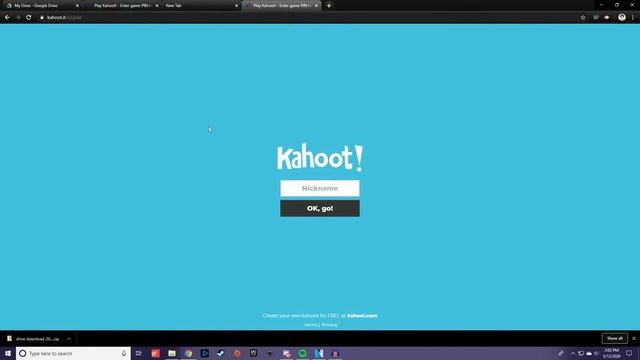The width and height of the screenshot is (640, 360).
Task: Open Spotify from the taskbar
Action: point(302,353)
